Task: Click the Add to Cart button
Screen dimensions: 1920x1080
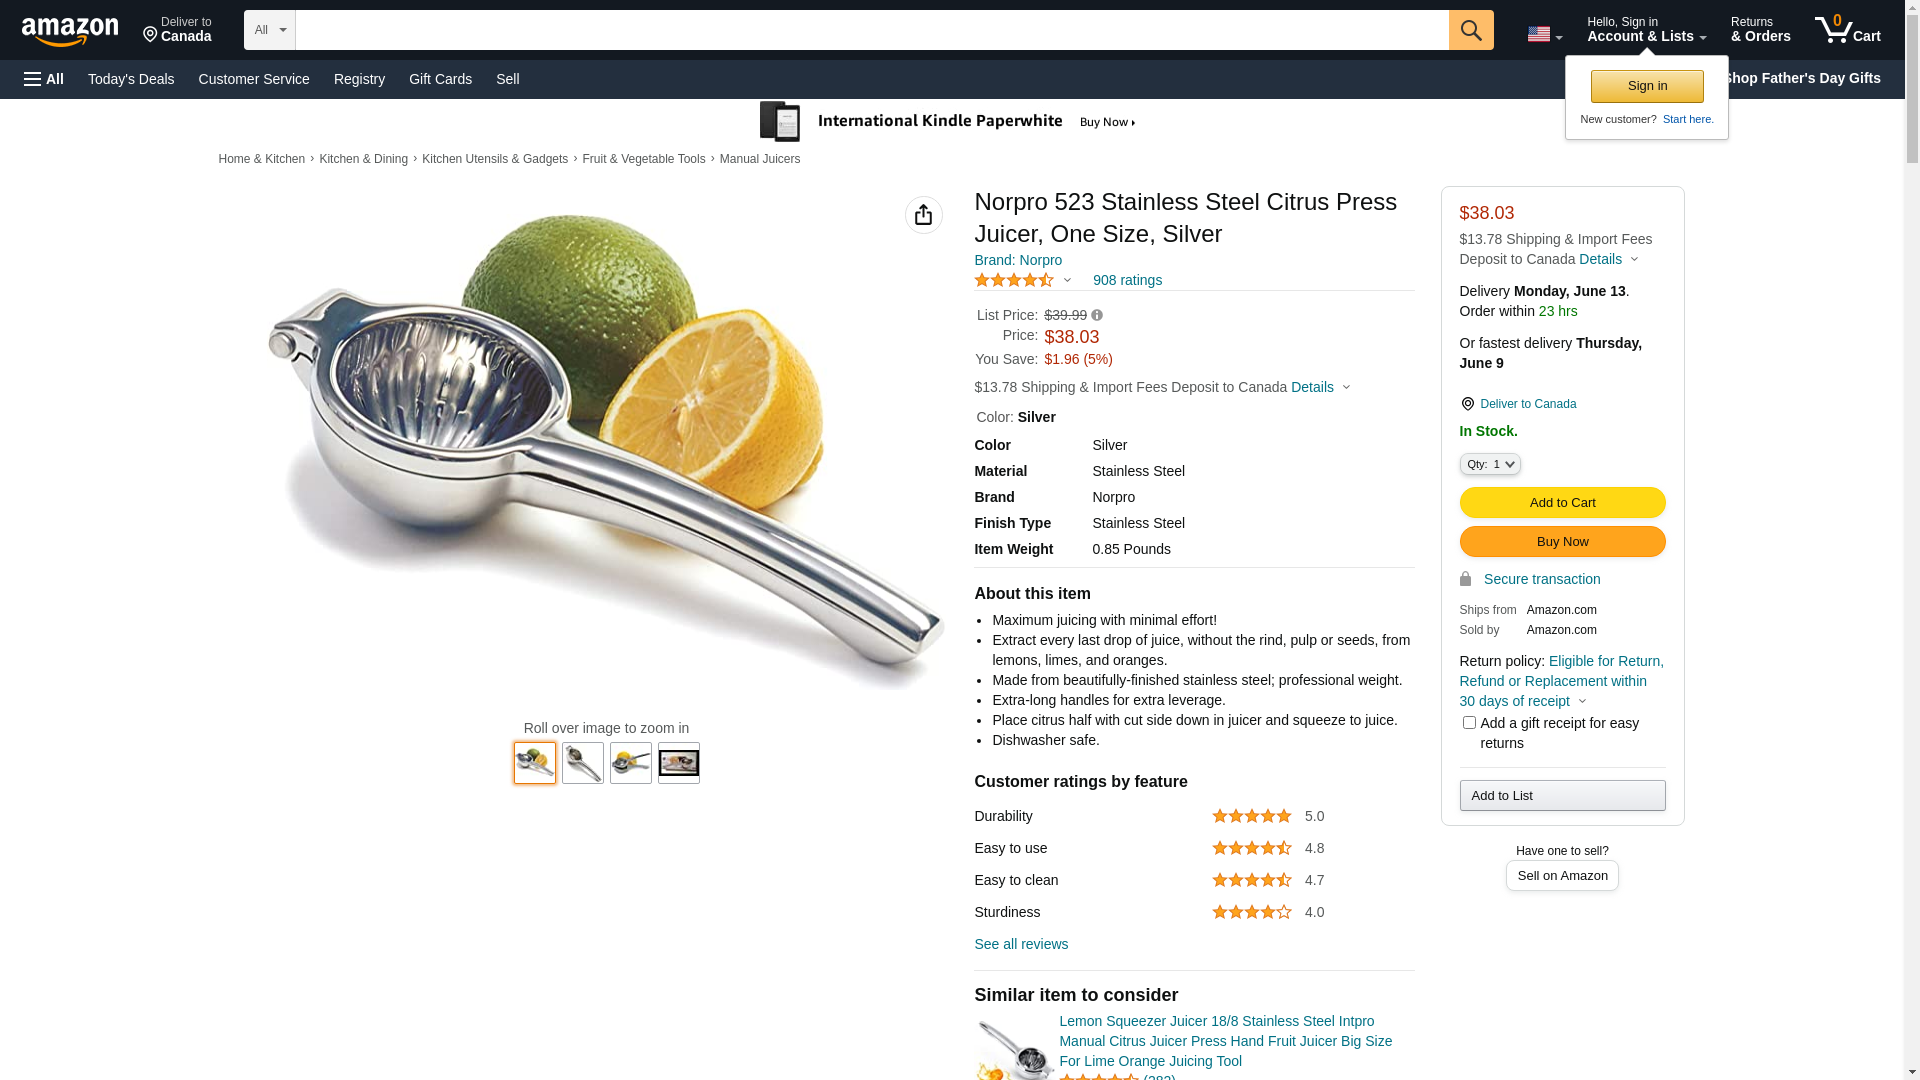Action: click(x=1562, y=503)
